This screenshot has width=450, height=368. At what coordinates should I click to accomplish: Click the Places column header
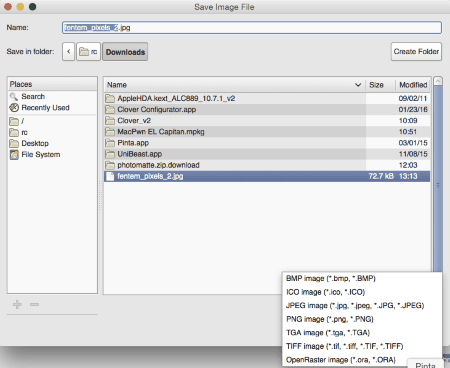click(52, 84)
